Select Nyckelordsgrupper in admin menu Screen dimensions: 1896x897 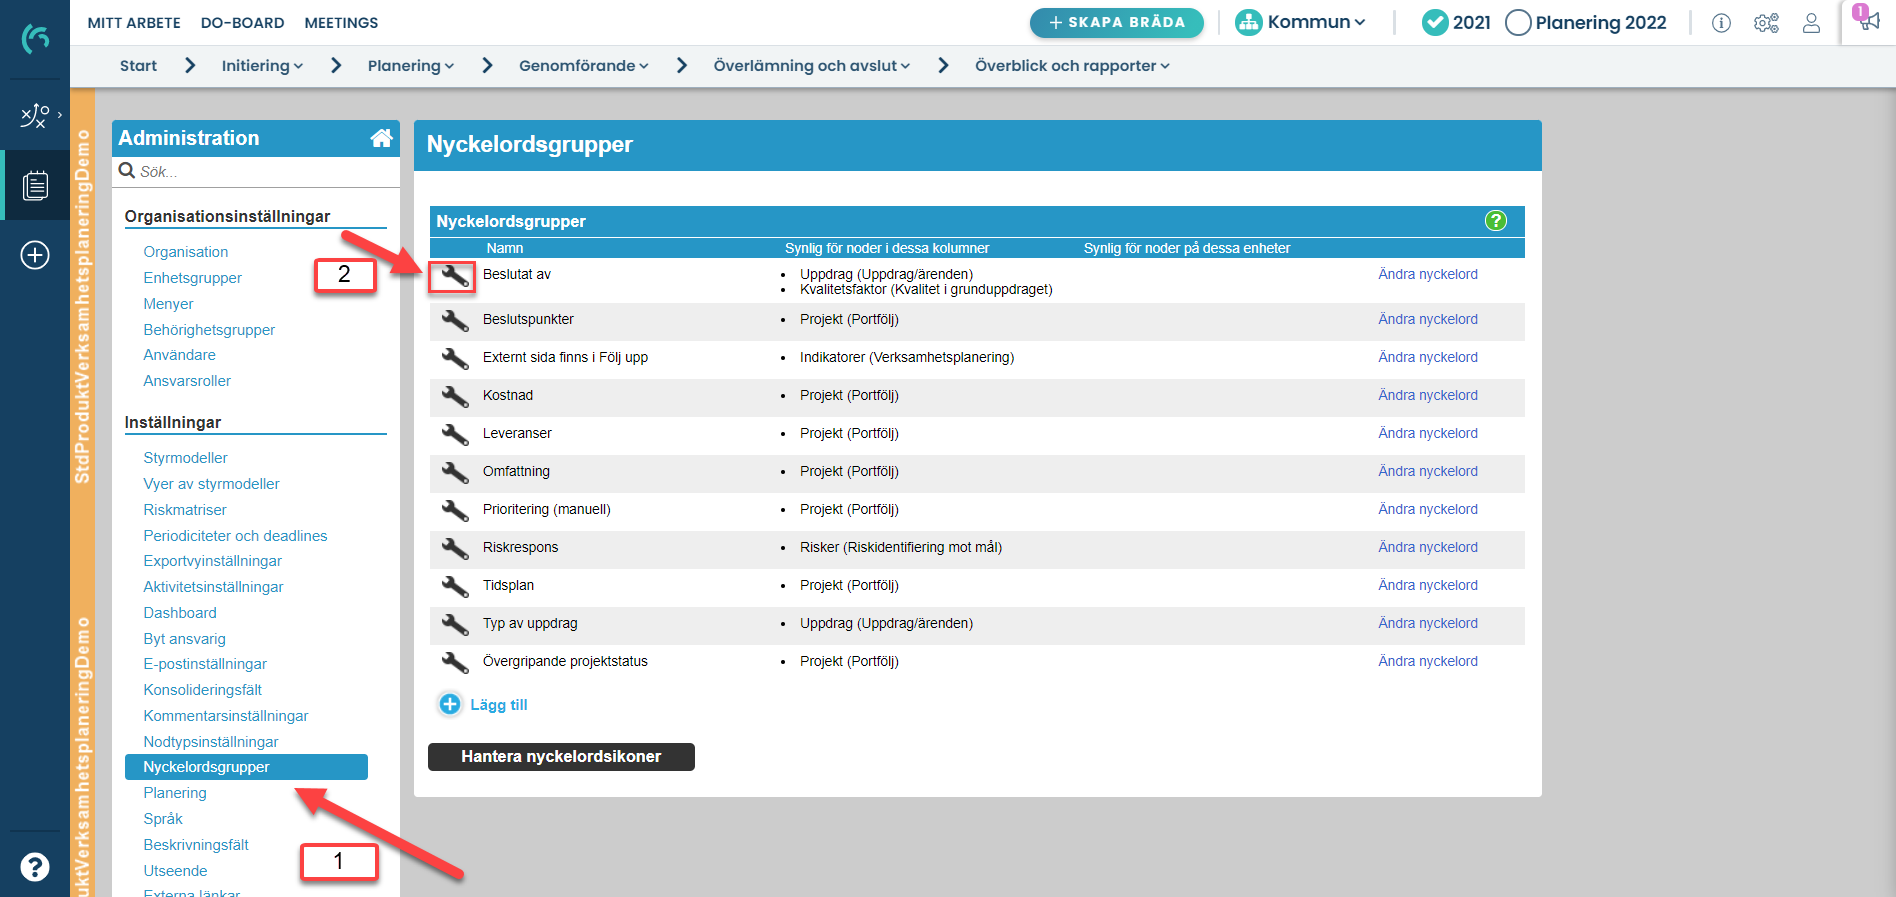[246, 767]
